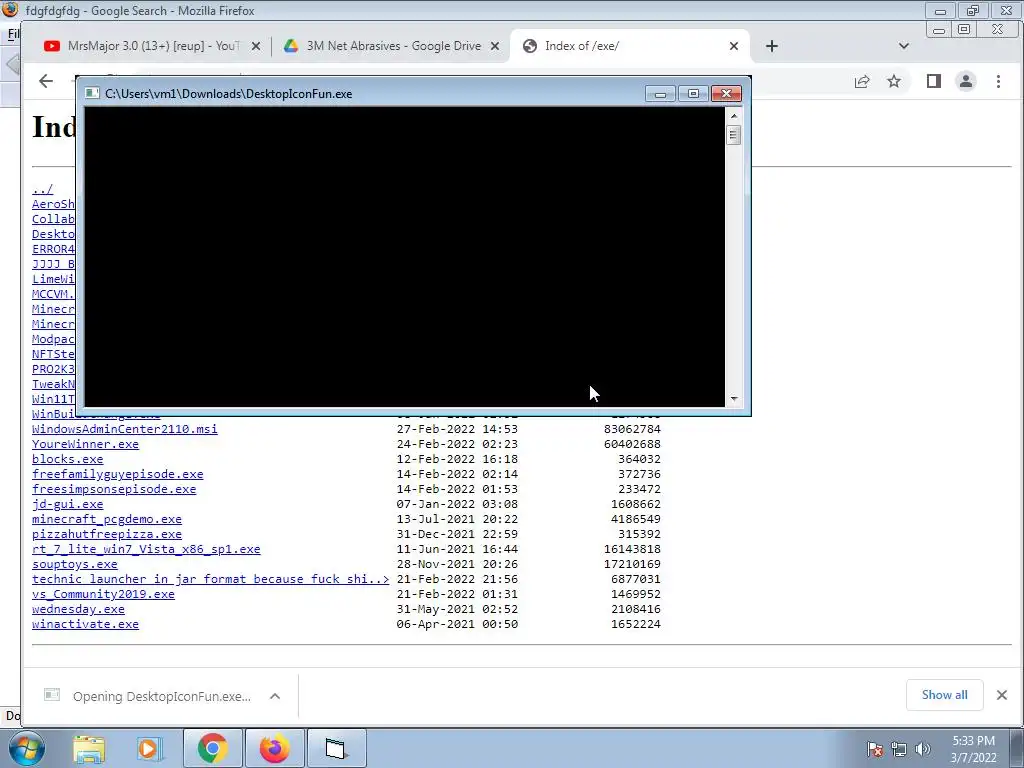Download souptoys.exe

(x=75, y=564)
